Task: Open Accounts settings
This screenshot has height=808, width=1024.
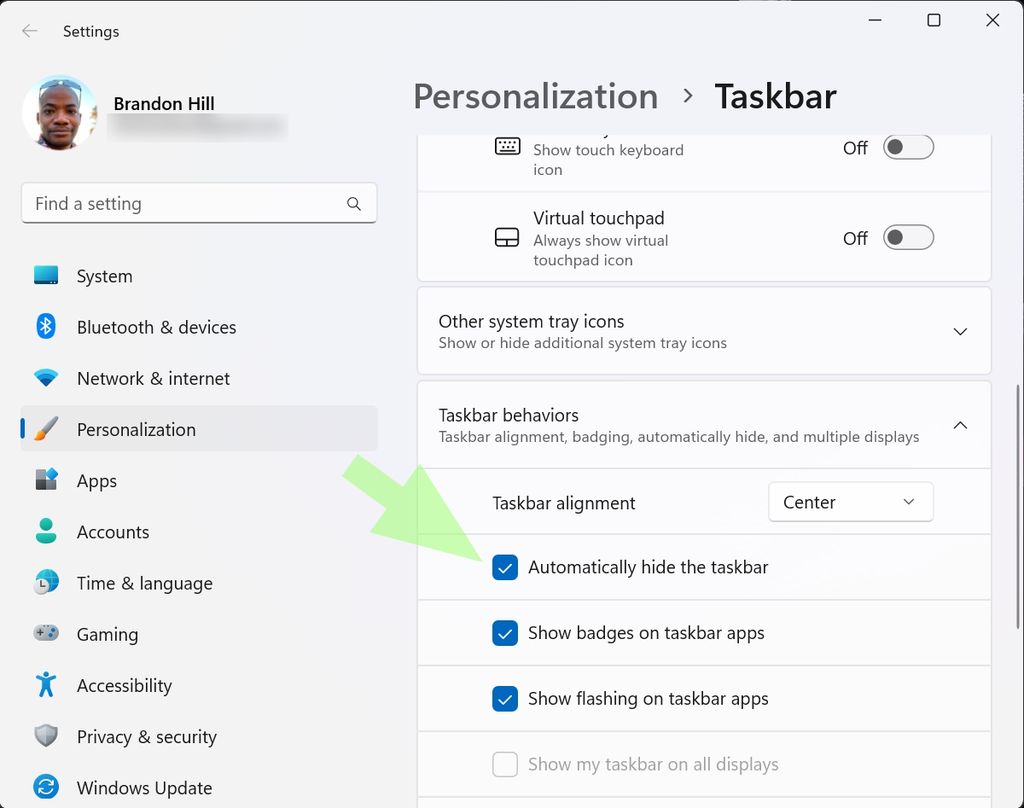Action: (x=113, y=532)
